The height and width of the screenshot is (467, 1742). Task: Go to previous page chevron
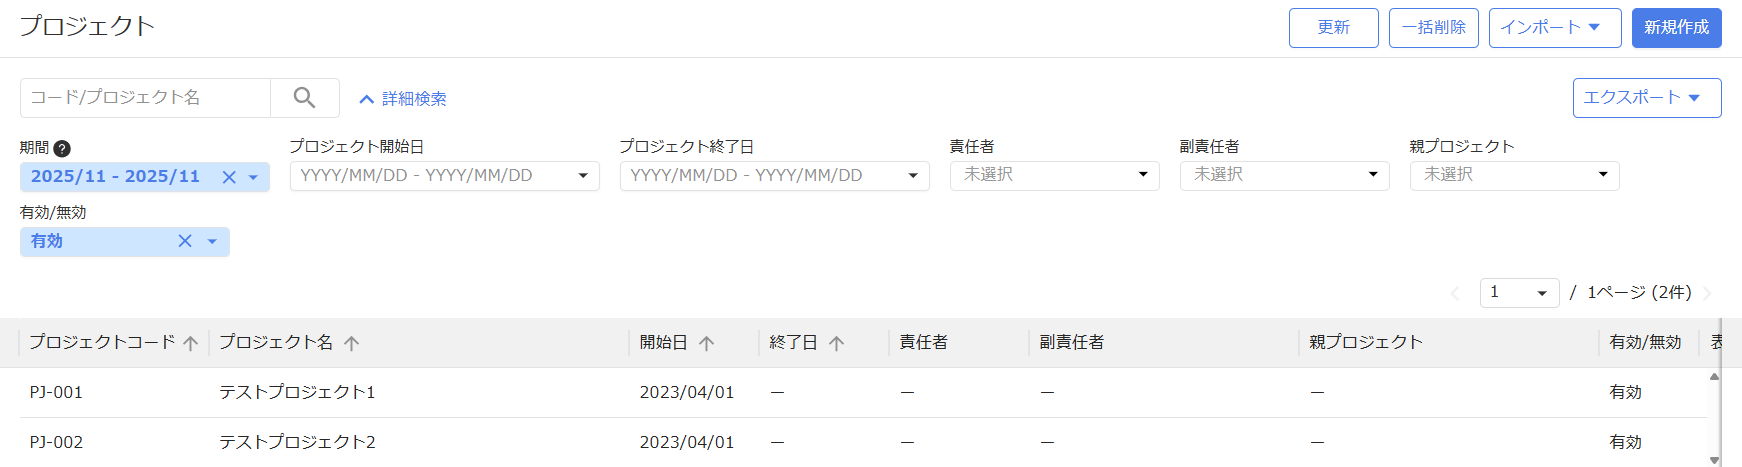1455,293
